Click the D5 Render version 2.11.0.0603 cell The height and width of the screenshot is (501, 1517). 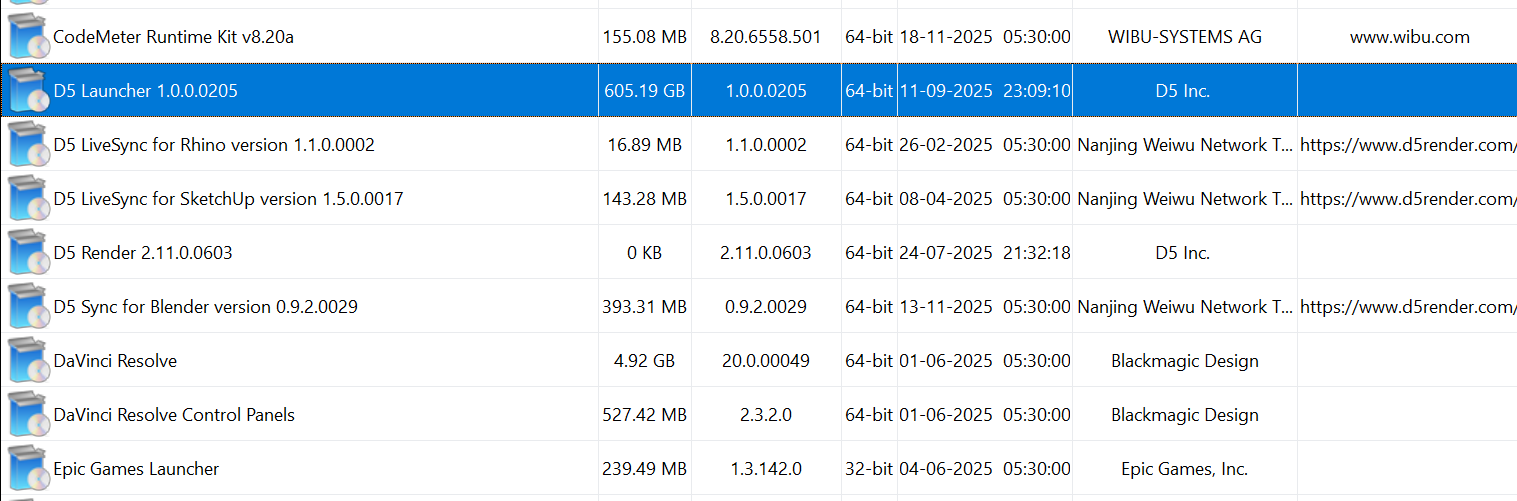point(765,253)
